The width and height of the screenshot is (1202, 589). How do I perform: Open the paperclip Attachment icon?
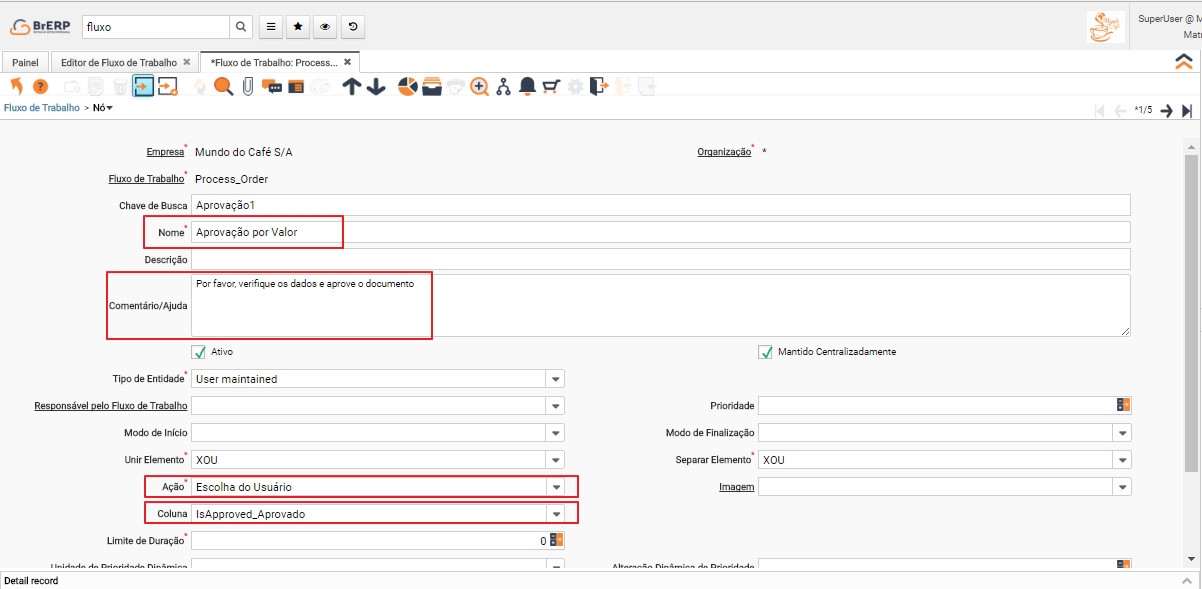247,87
